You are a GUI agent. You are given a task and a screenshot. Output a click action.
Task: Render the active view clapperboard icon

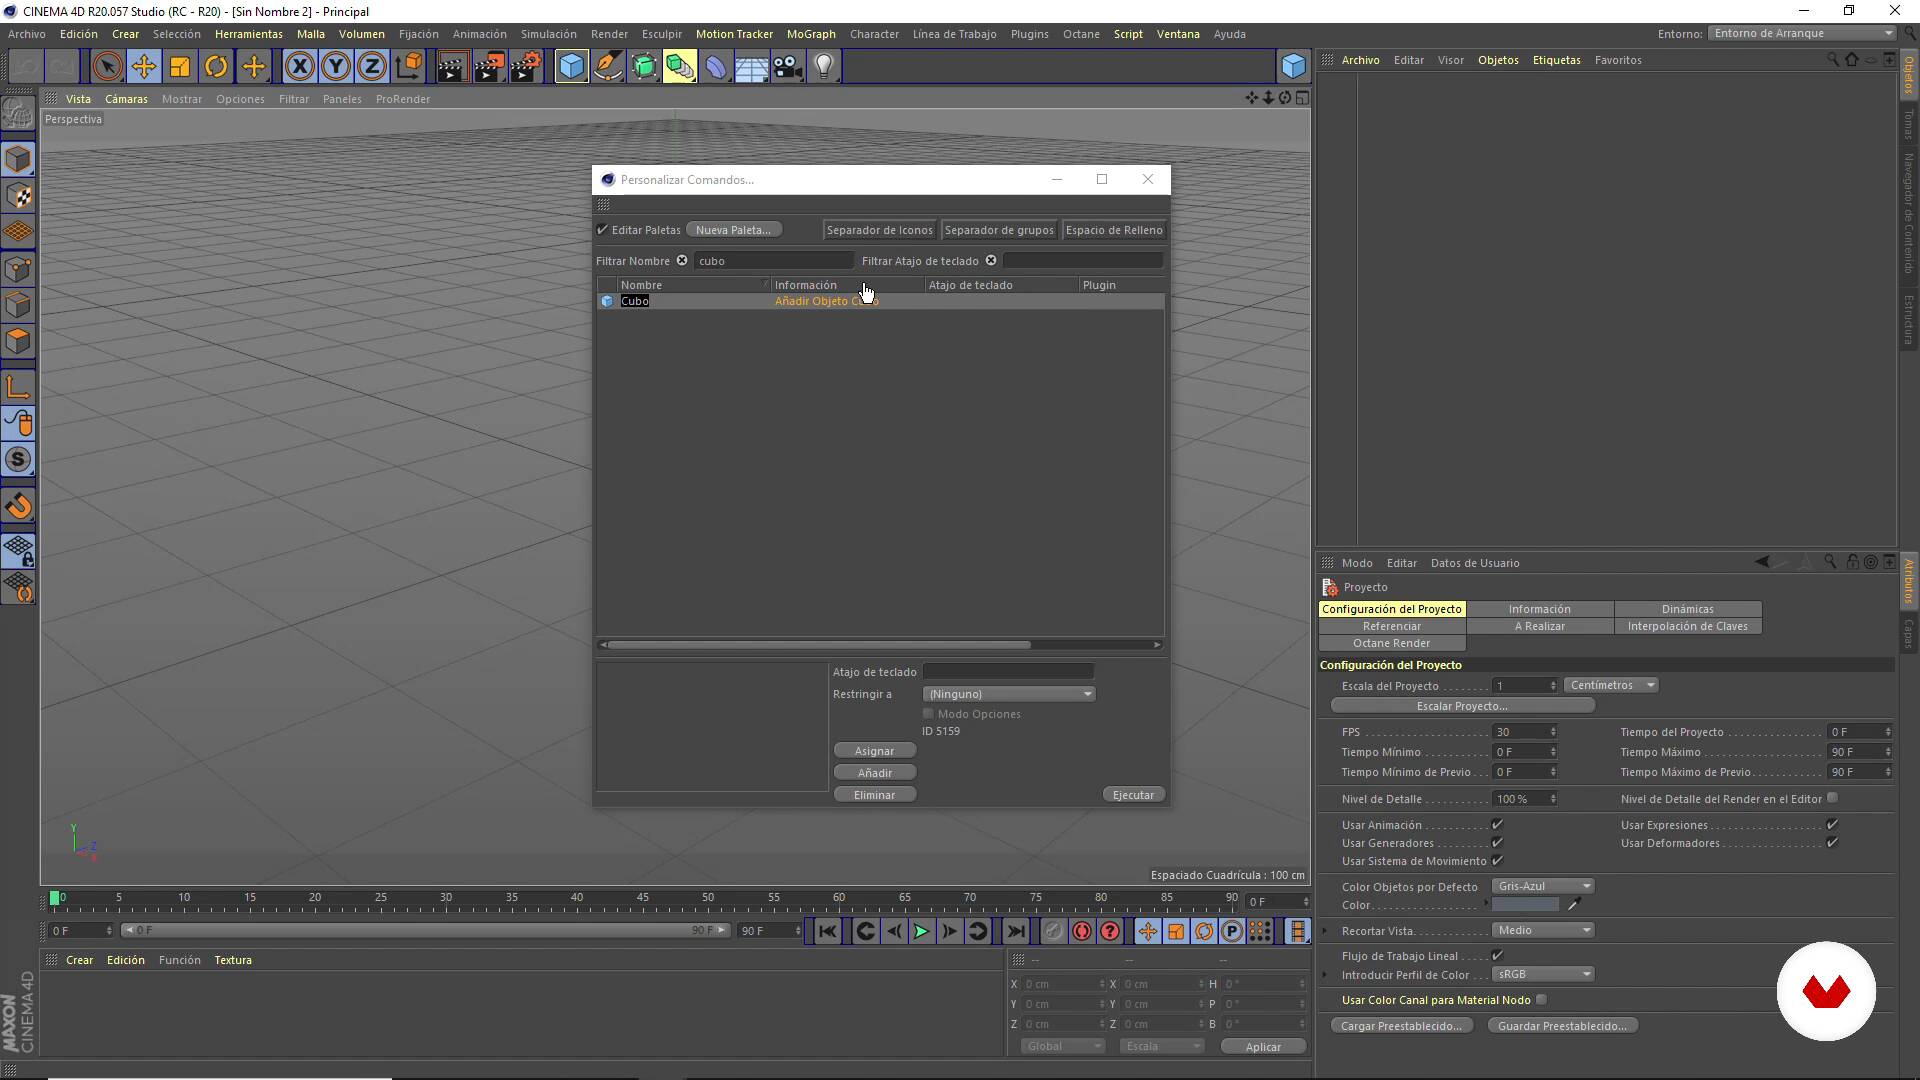pos(451,67)
